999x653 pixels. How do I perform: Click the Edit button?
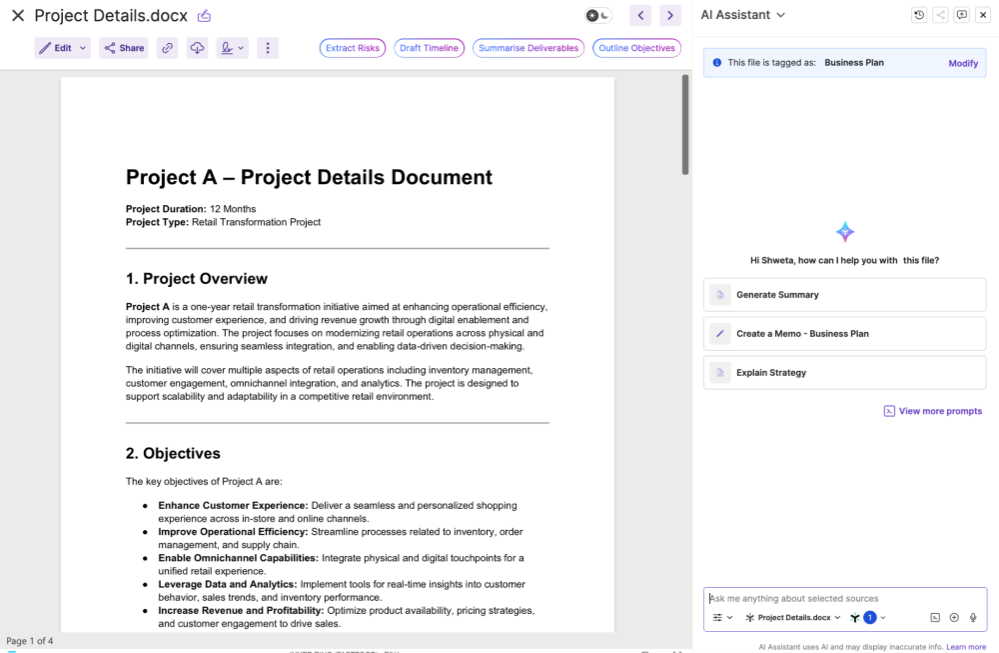point(55,48)
